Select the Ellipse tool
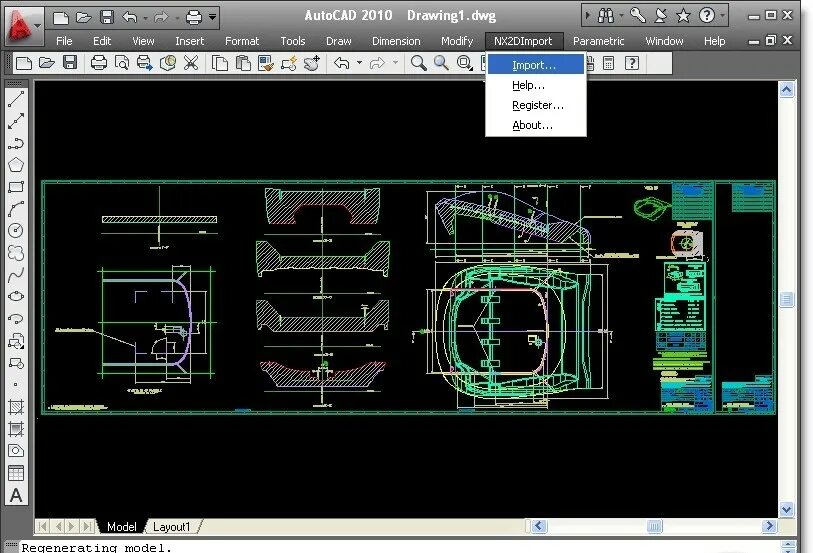813x553 pixels. click(16, 296)
